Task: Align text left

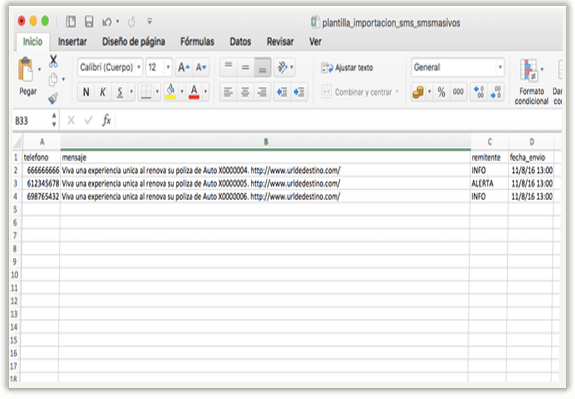Action: pyautogui.click(x=228, y=92)
